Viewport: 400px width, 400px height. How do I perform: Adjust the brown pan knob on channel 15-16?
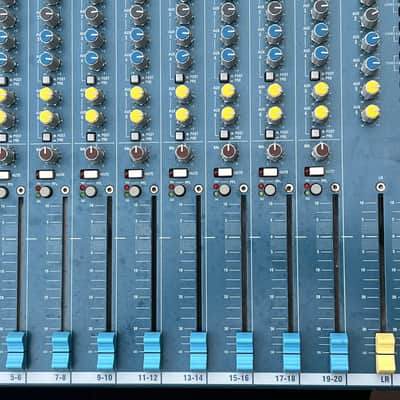[229, 152]
